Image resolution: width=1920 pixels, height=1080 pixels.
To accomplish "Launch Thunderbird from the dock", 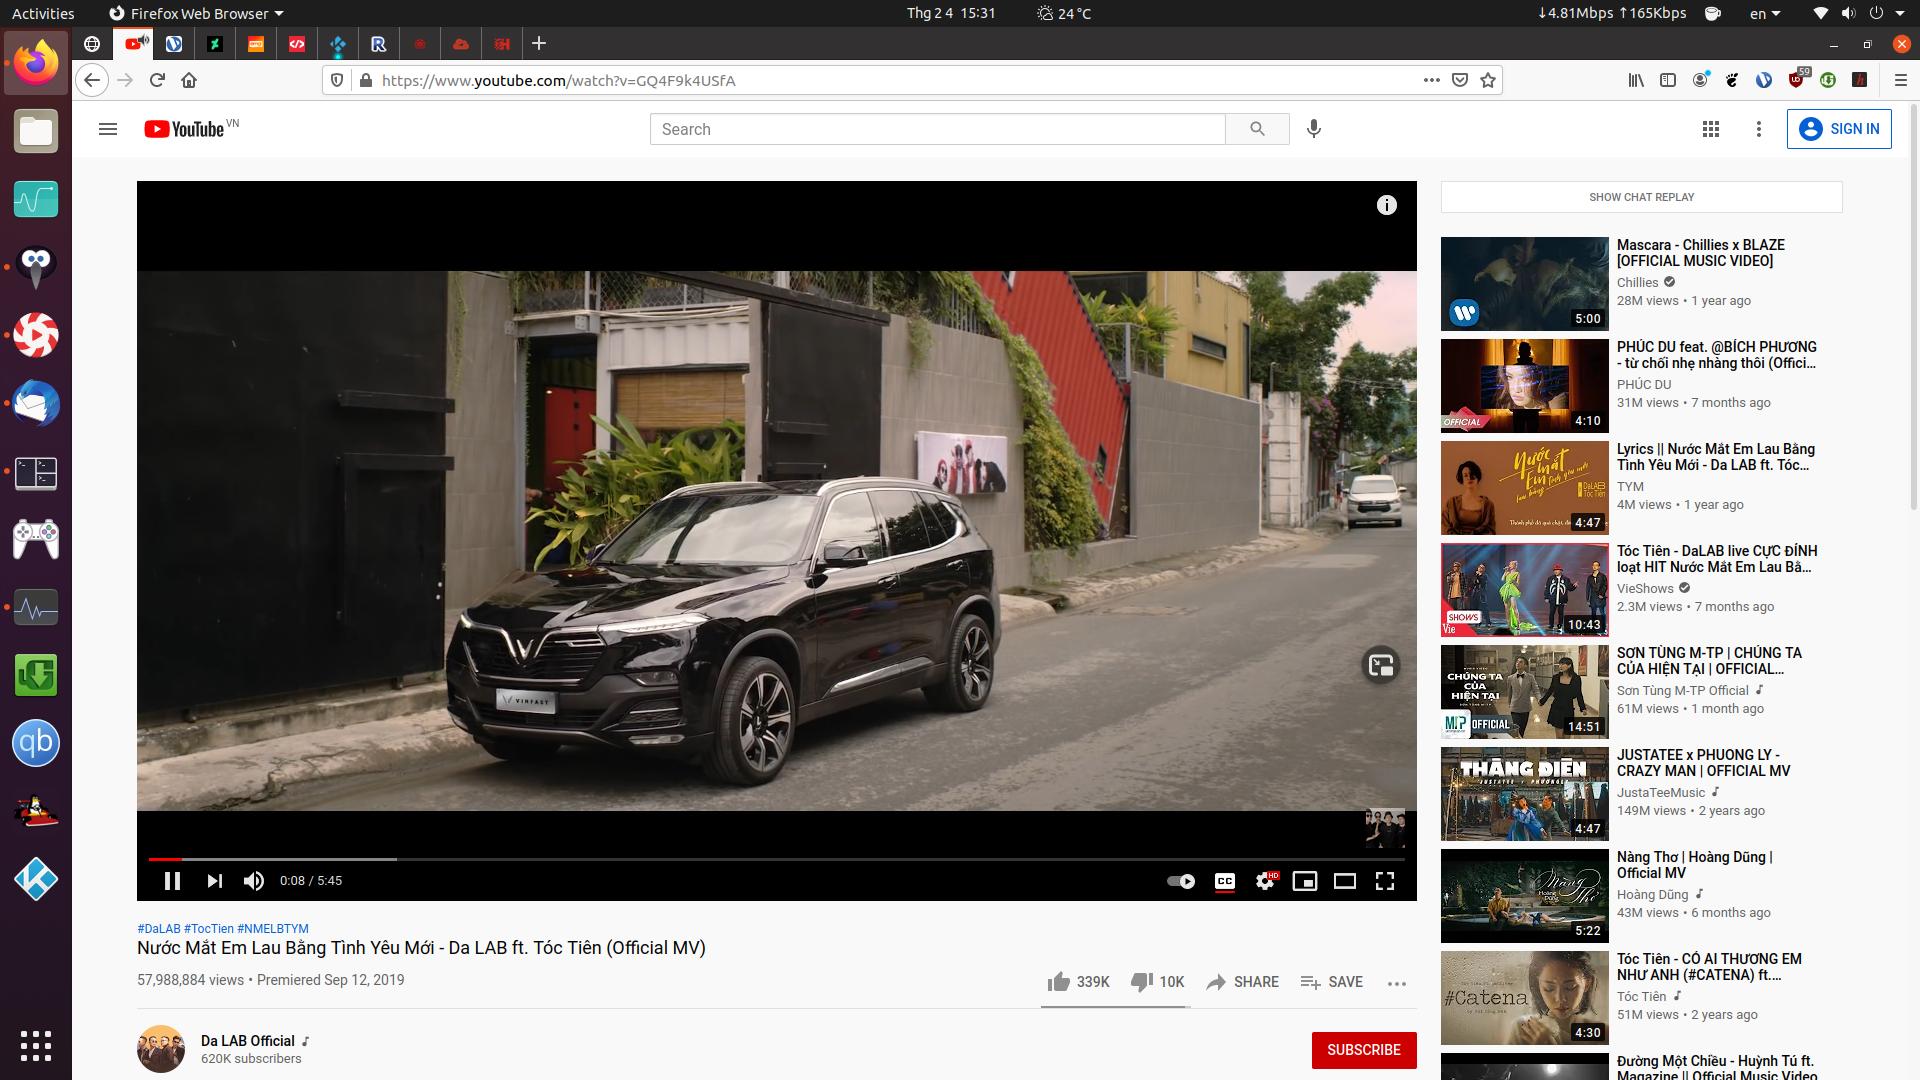I will click(x=36, y=403).
